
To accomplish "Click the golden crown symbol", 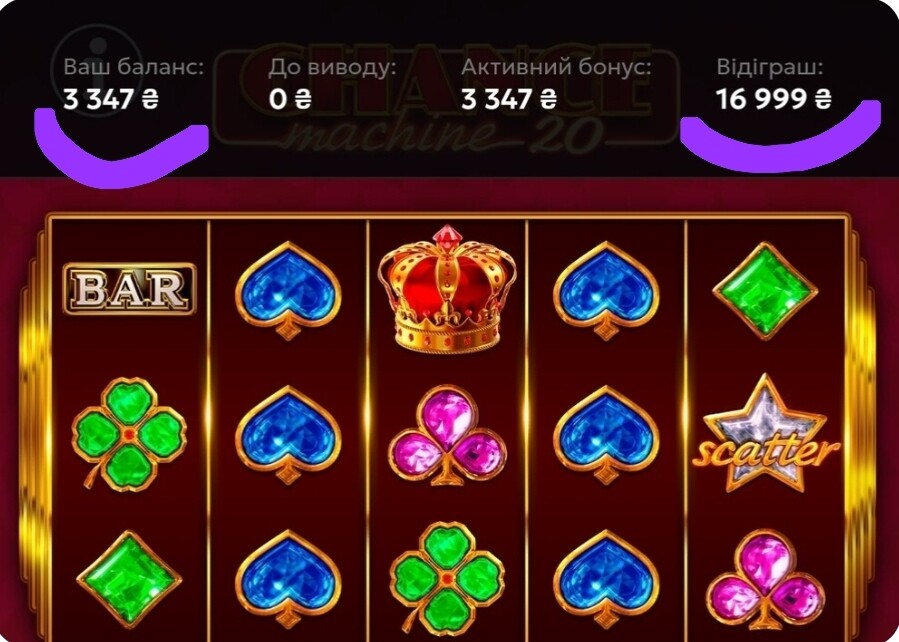I will (447, 288).
